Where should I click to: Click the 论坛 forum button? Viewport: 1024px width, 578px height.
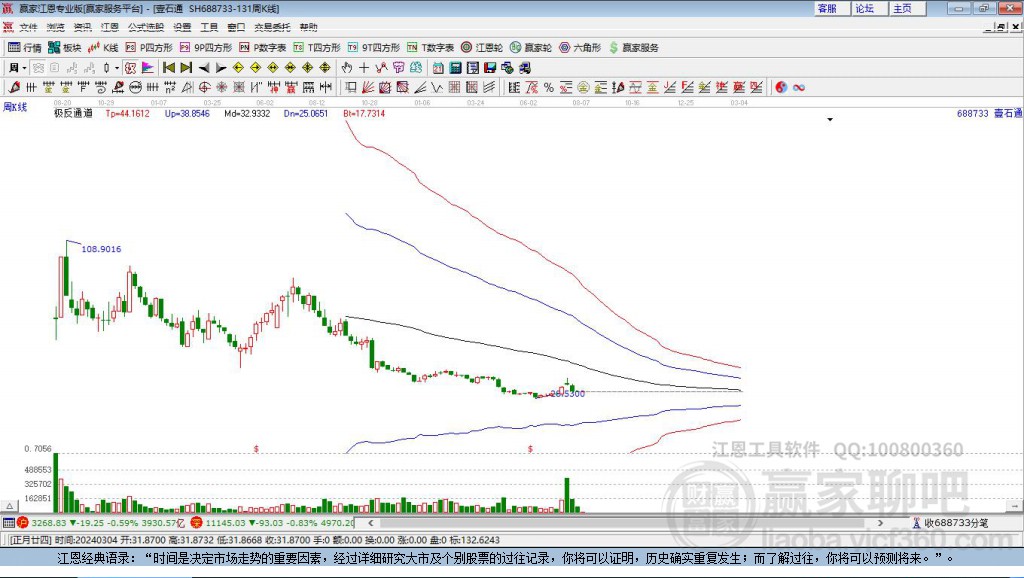(x=869, y=8)
